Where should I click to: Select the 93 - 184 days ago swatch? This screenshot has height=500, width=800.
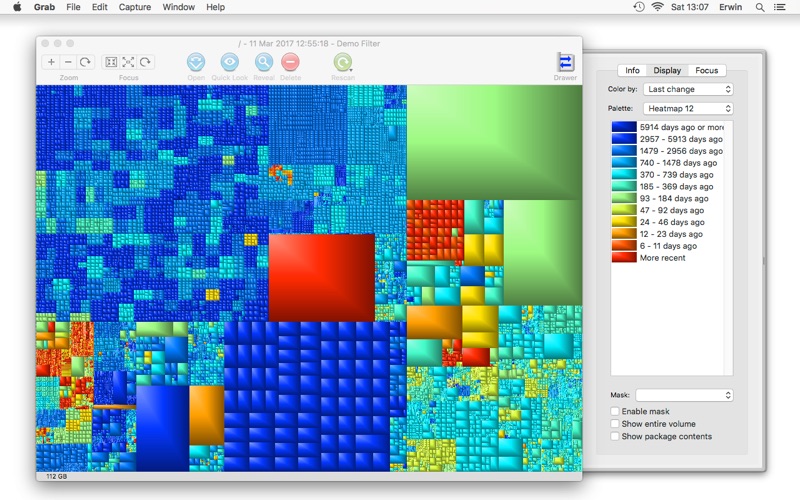click(x=624, y=198)
